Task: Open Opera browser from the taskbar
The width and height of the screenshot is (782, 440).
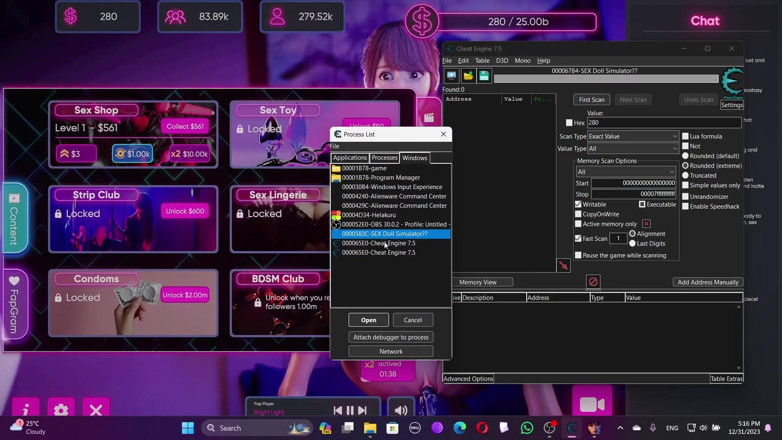Action: pos(482,428)
